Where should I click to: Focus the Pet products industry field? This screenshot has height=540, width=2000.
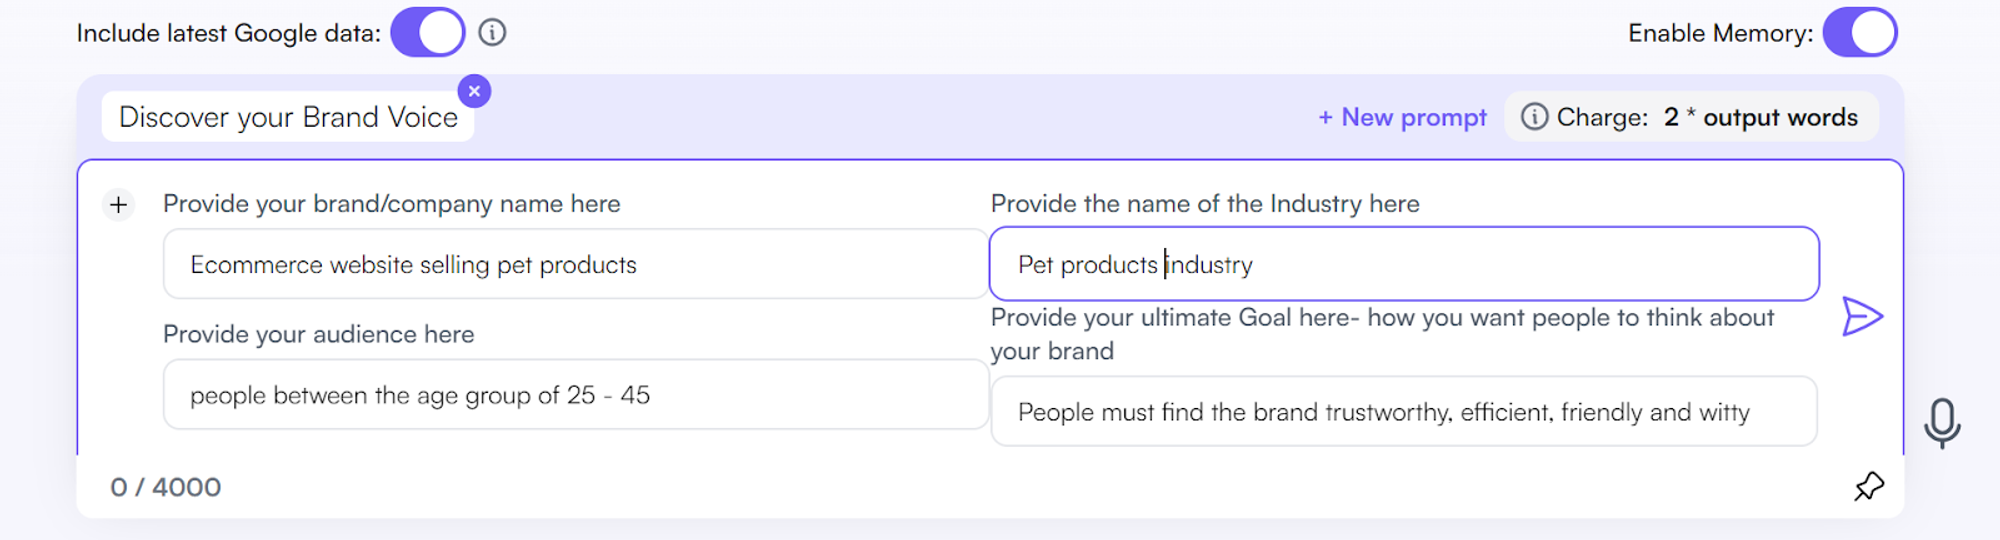(x=1403, y=264)
